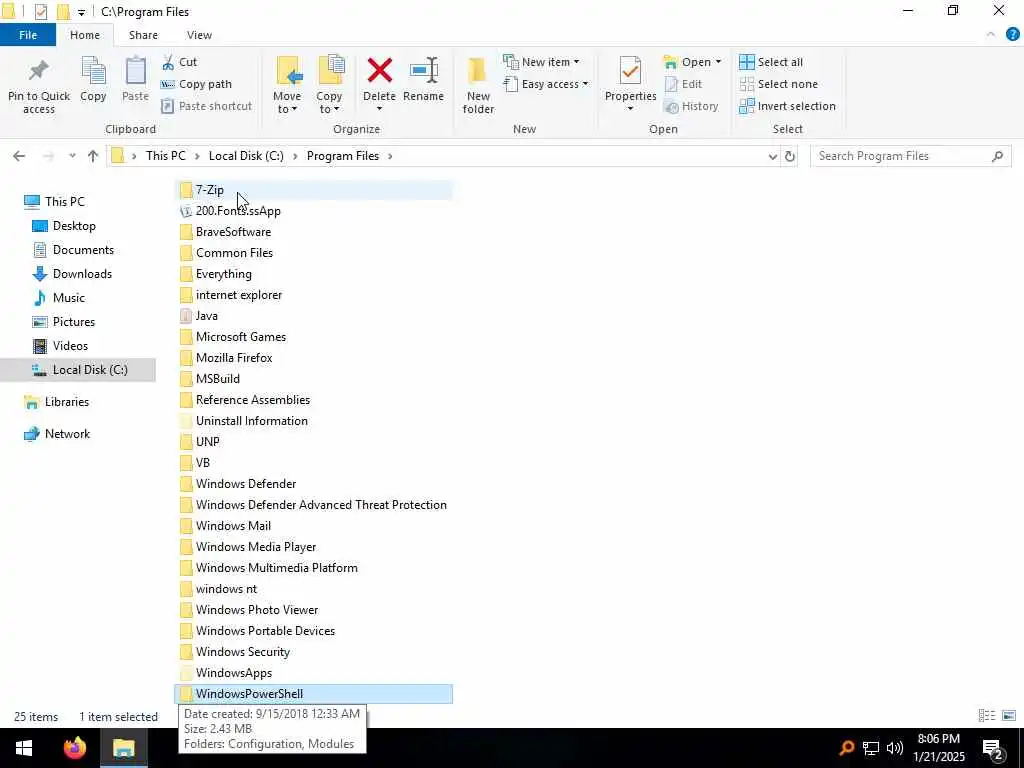The height and width of the screenshot is (768, 1024).
Task: Click the Edit icon in Open group
Action: coord(671,84)
